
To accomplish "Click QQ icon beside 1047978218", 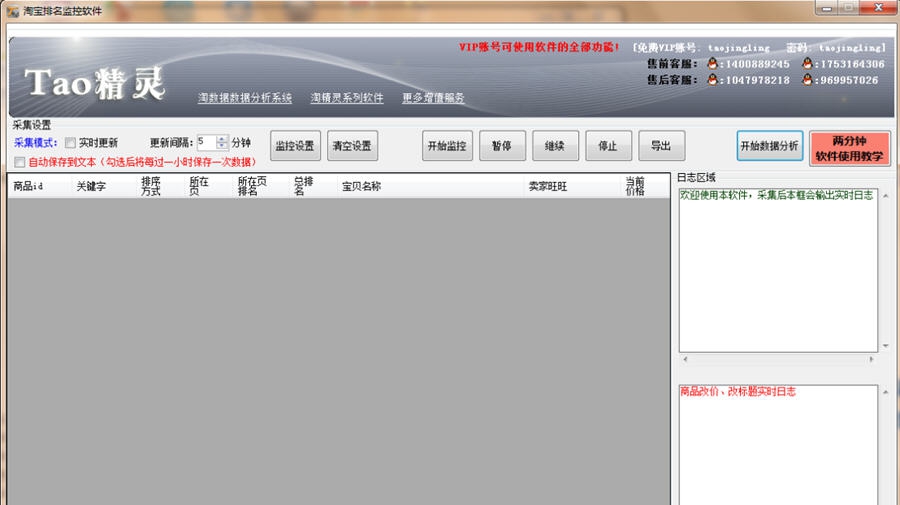I will (x=712, y=80).
